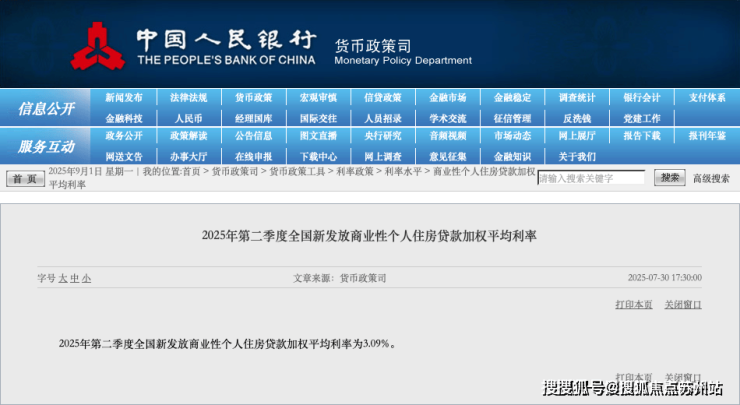Open the 宏观审慎 menu item
740x405 pixels.
click(318, 98)
